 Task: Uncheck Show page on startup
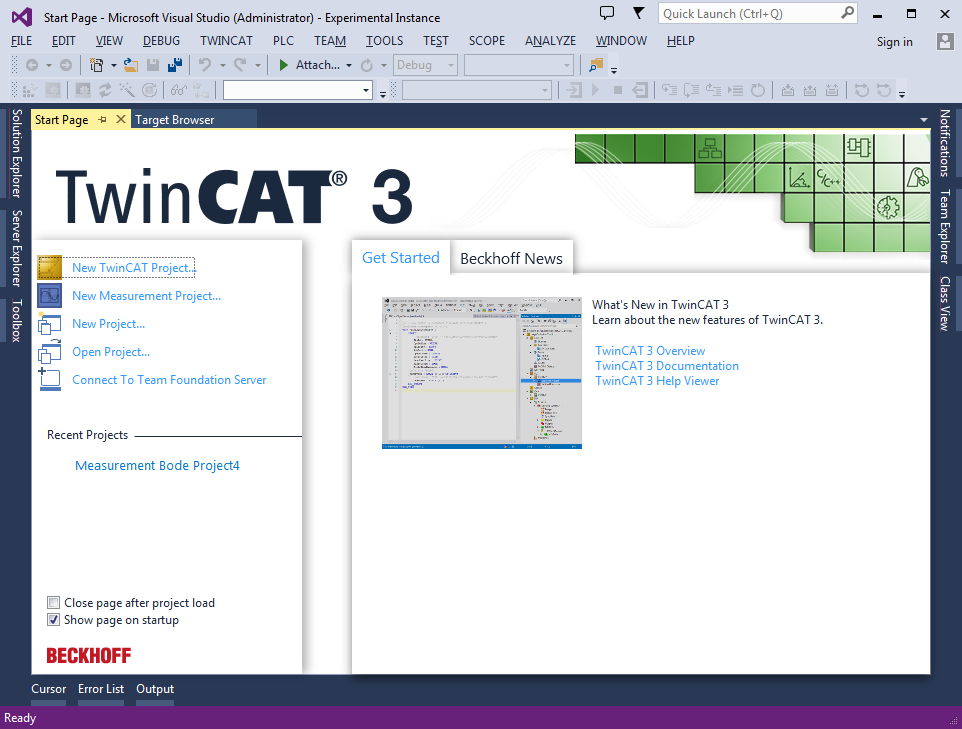coord(53,620)
